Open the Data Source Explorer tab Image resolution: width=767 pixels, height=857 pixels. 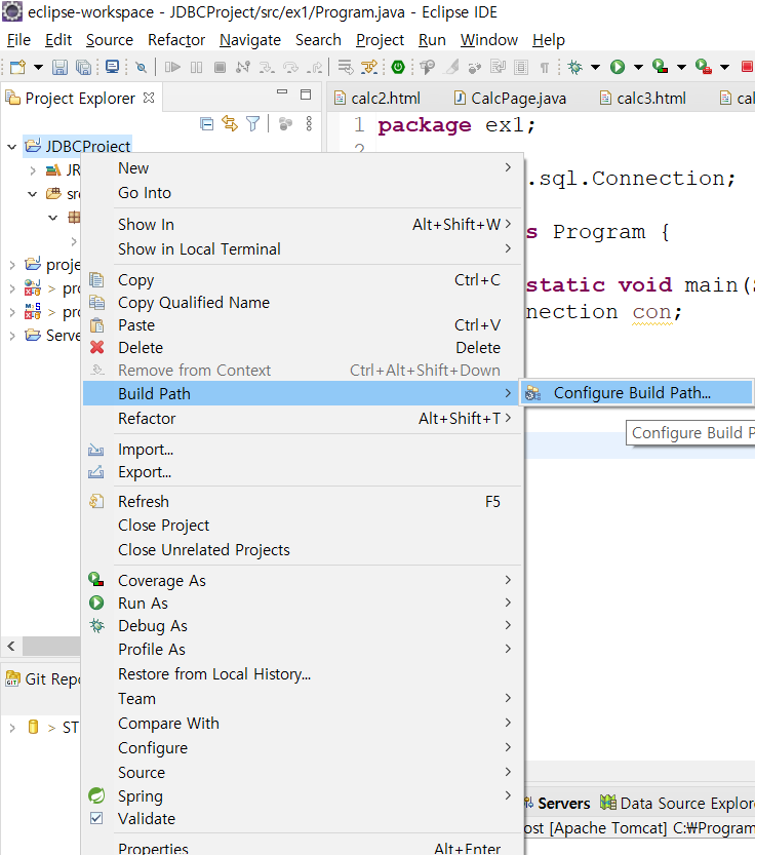point(677,803)
